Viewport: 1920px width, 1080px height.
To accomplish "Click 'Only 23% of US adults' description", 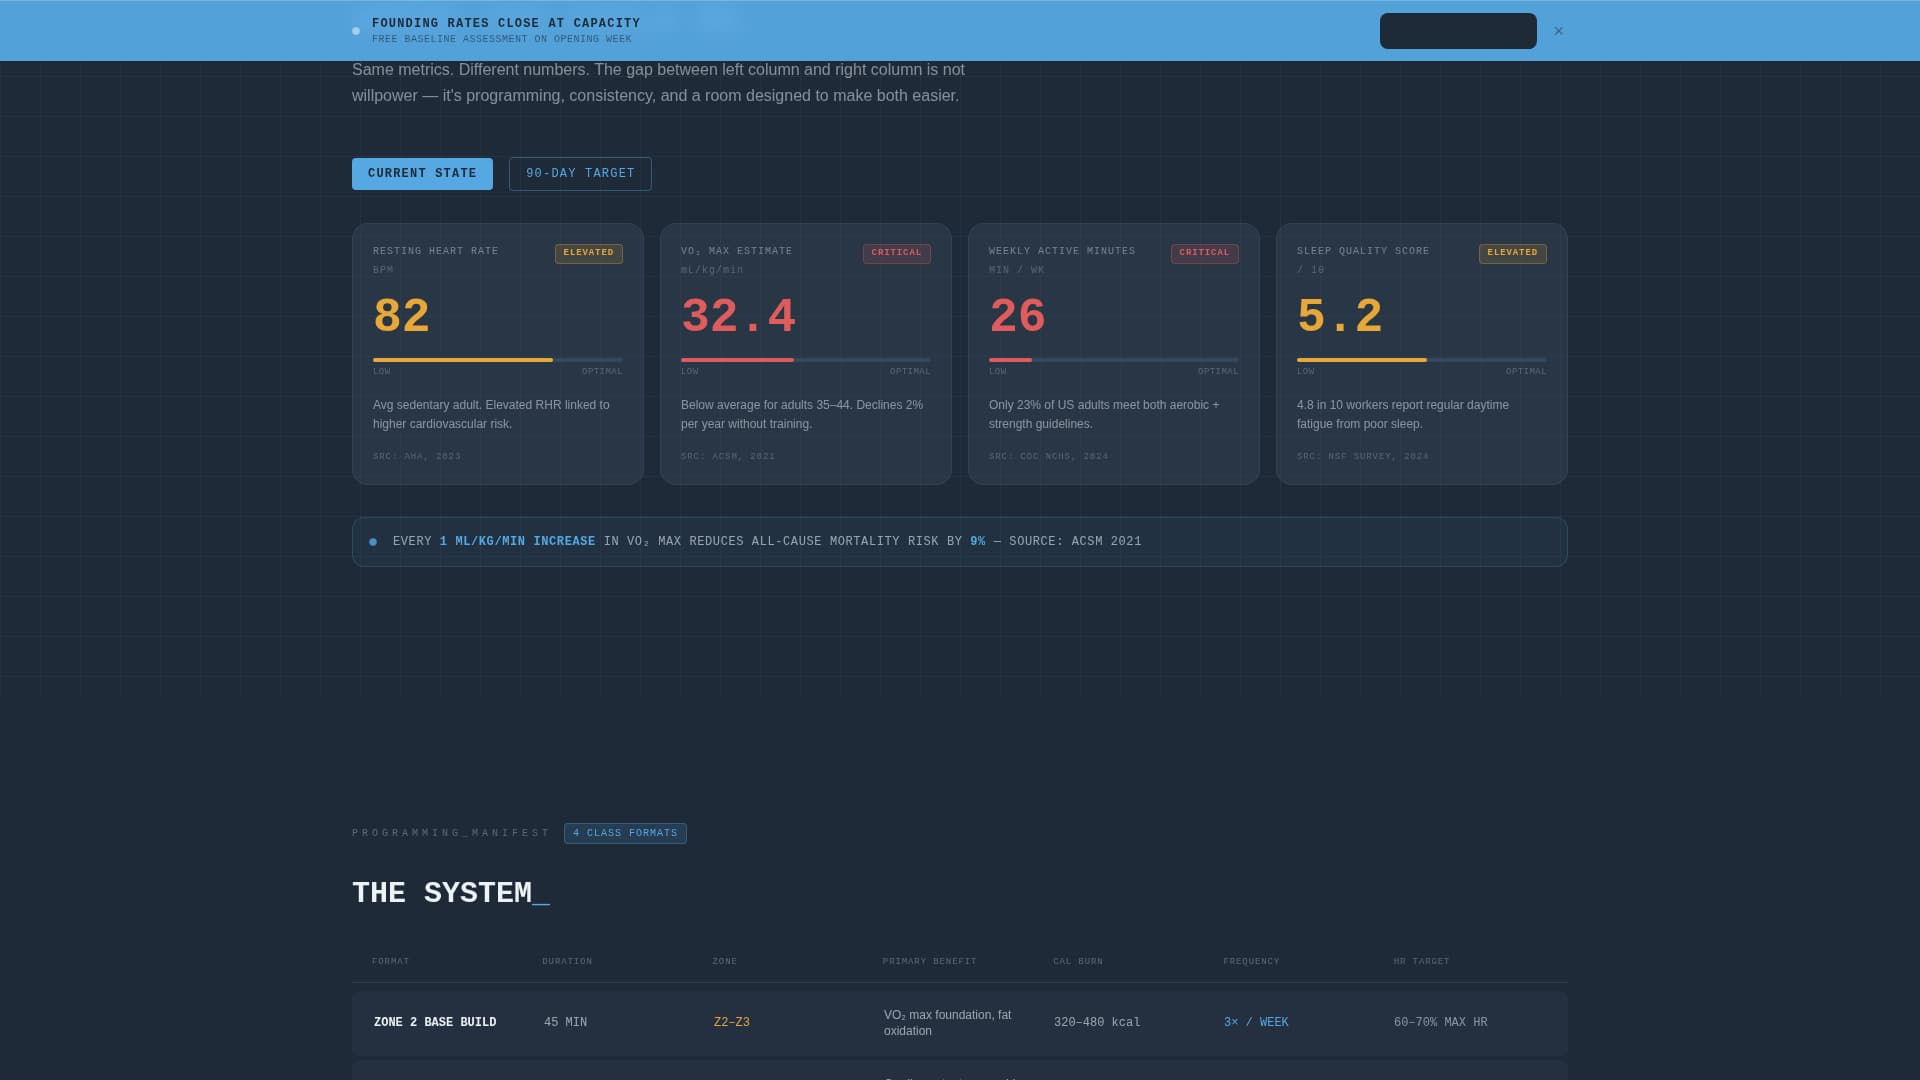I will point(1104,415).
